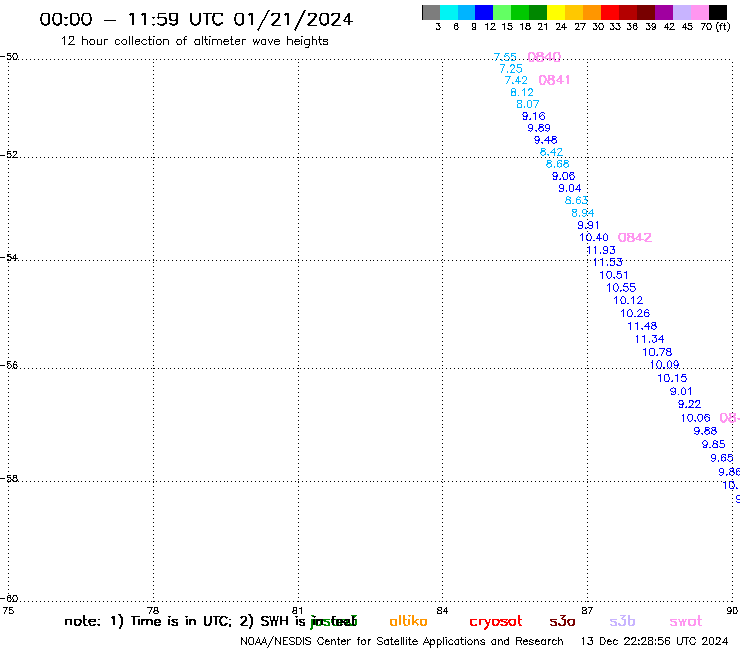Image resolution: width=740 pixels, height=650 pixels.
Task: Click the purple legend swatch
Action: [664, 12]
